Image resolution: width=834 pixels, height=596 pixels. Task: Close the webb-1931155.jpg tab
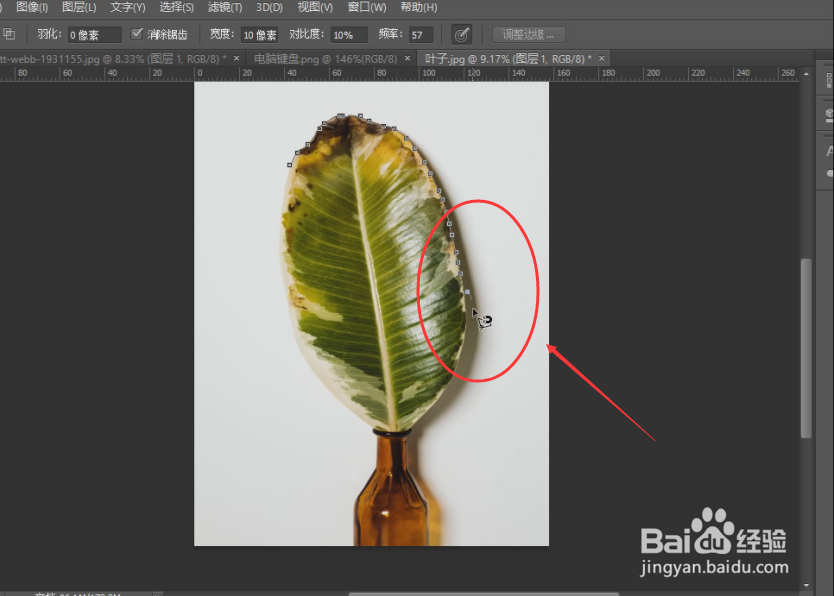236,58
